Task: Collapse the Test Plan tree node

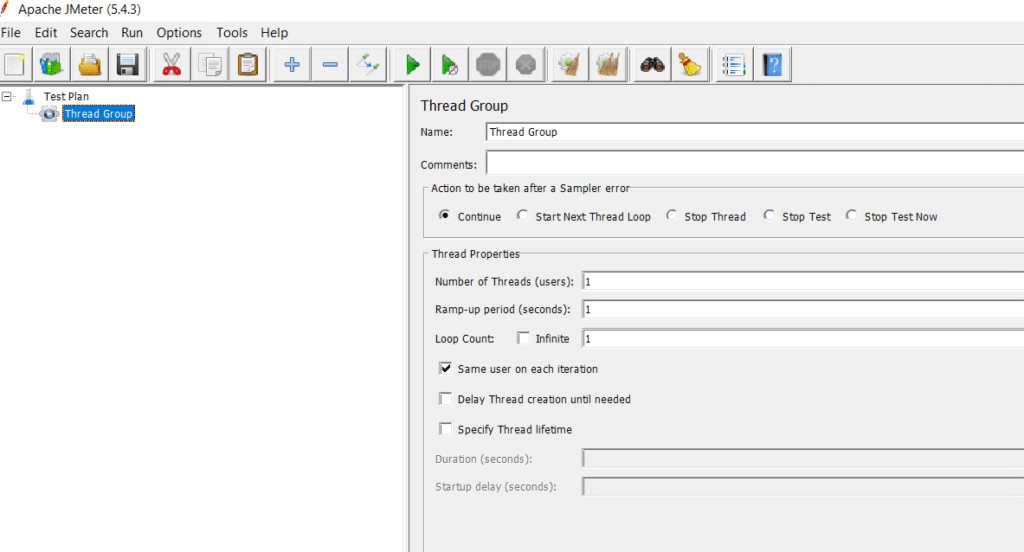Action: [x=7, y=97]
